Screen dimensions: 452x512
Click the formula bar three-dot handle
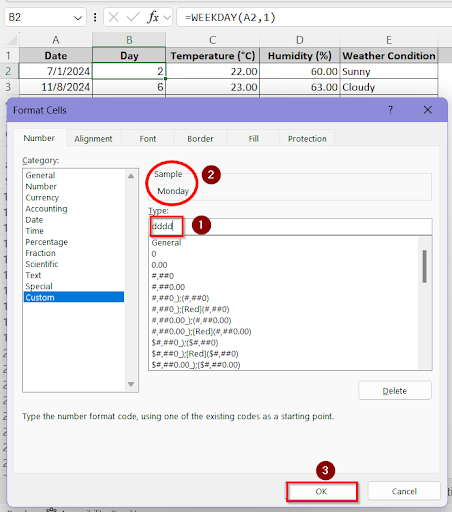coord(95,17)
